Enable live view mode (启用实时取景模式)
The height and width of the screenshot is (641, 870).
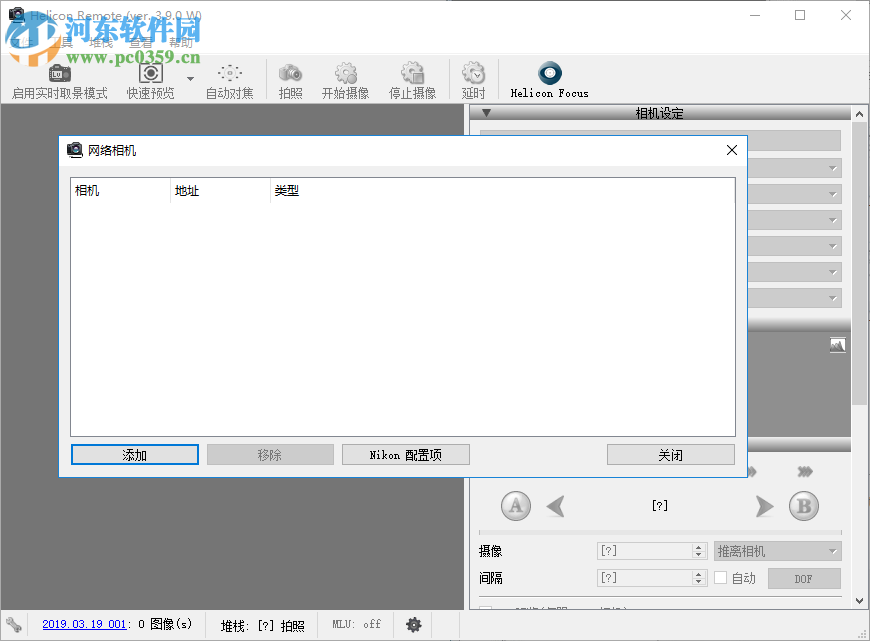58,80
